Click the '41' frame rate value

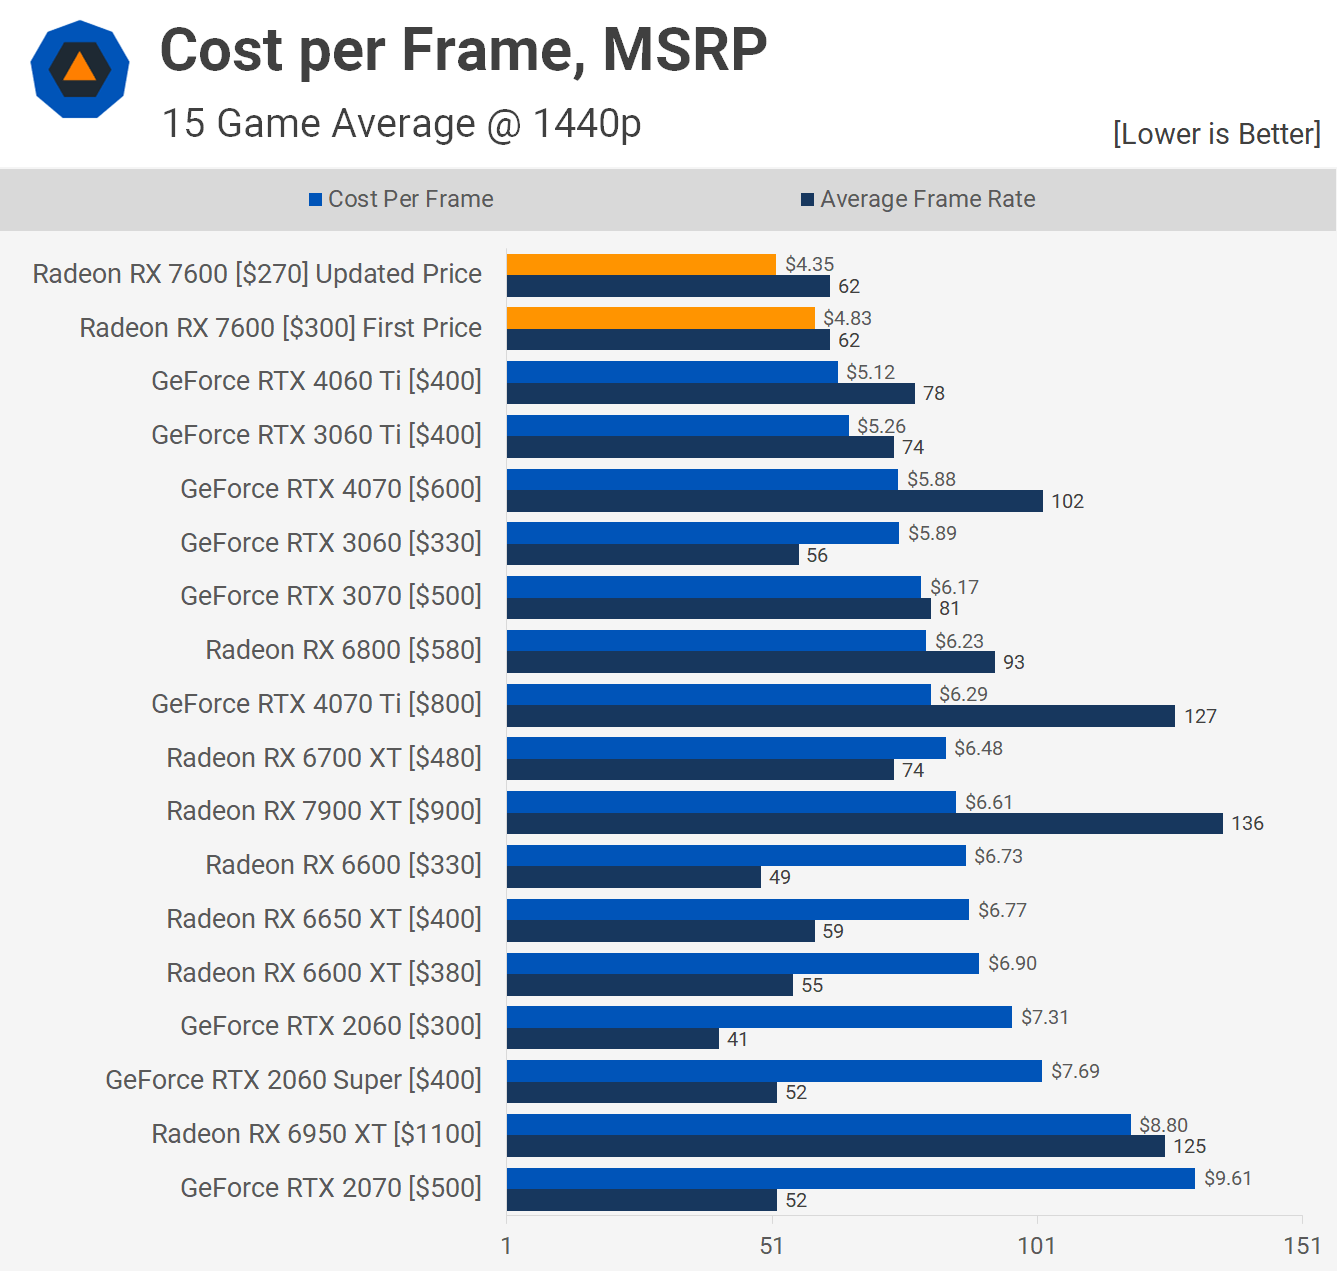[737, 1039]
